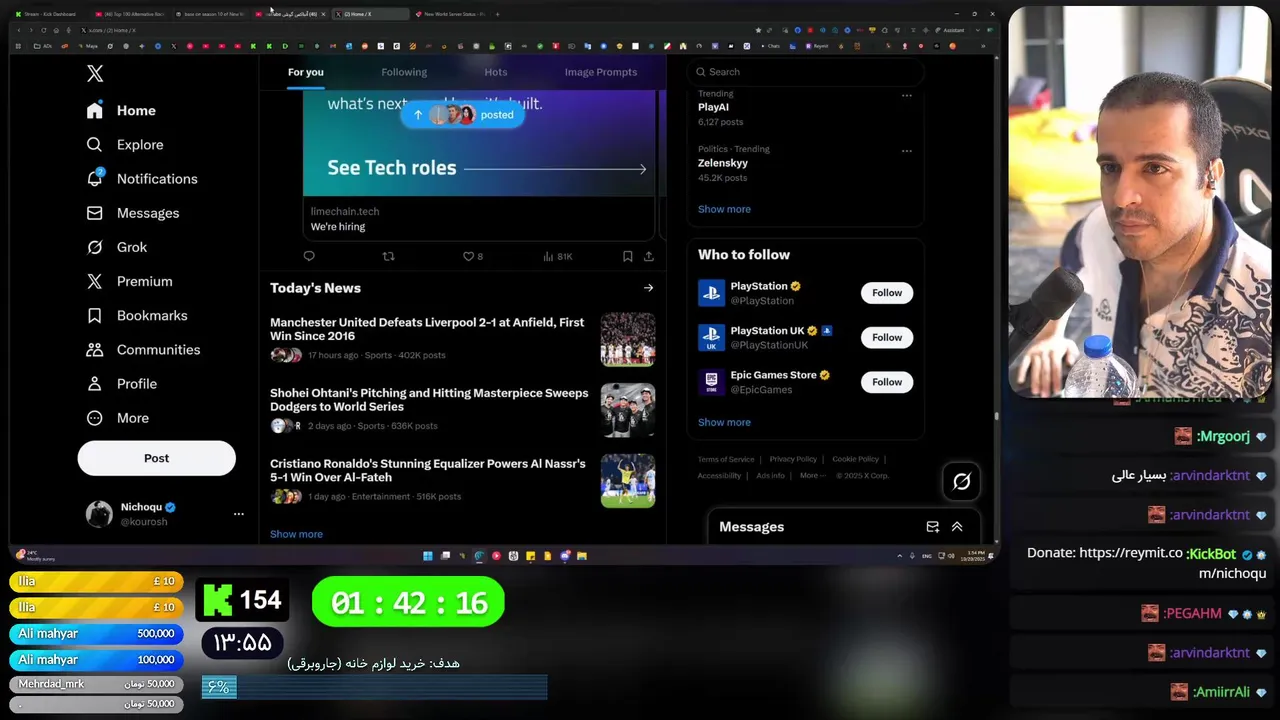Open Ads info footer link
The image size is (1280, 720).
coord(770,475)
